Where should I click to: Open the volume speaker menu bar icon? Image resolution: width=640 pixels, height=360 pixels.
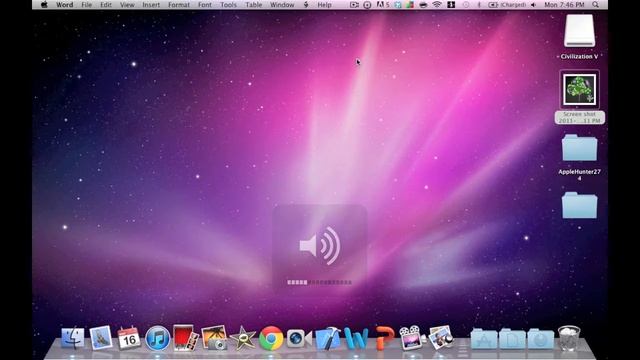click(533, 5)
